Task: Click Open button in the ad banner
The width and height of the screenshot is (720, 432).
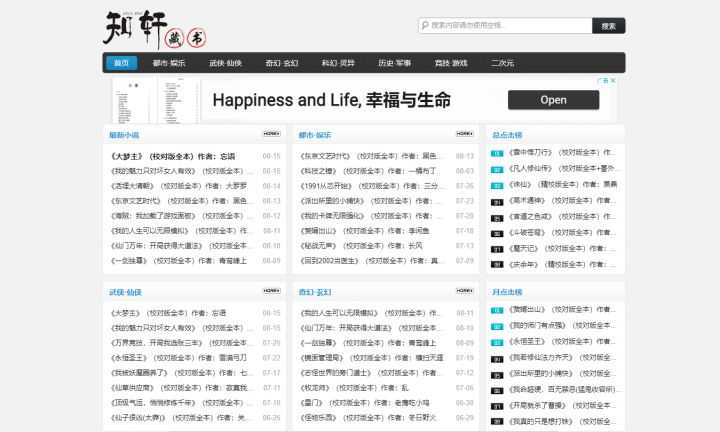Action: [x=553, y=100]
